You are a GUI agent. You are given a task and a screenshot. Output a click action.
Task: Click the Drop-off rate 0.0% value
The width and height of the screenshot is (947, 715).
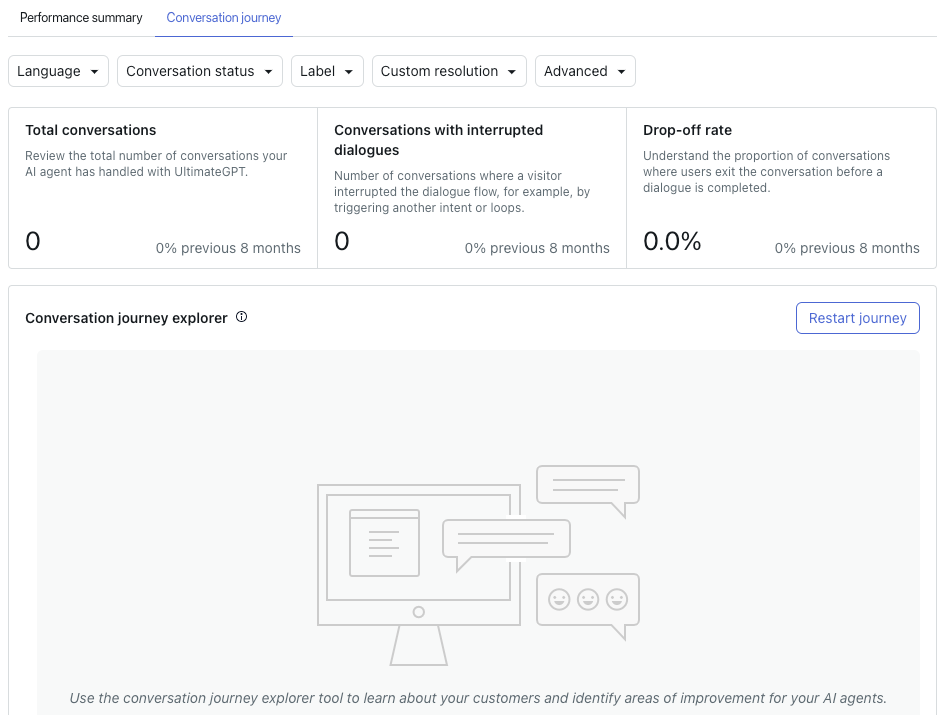click(x=672, y=241)
